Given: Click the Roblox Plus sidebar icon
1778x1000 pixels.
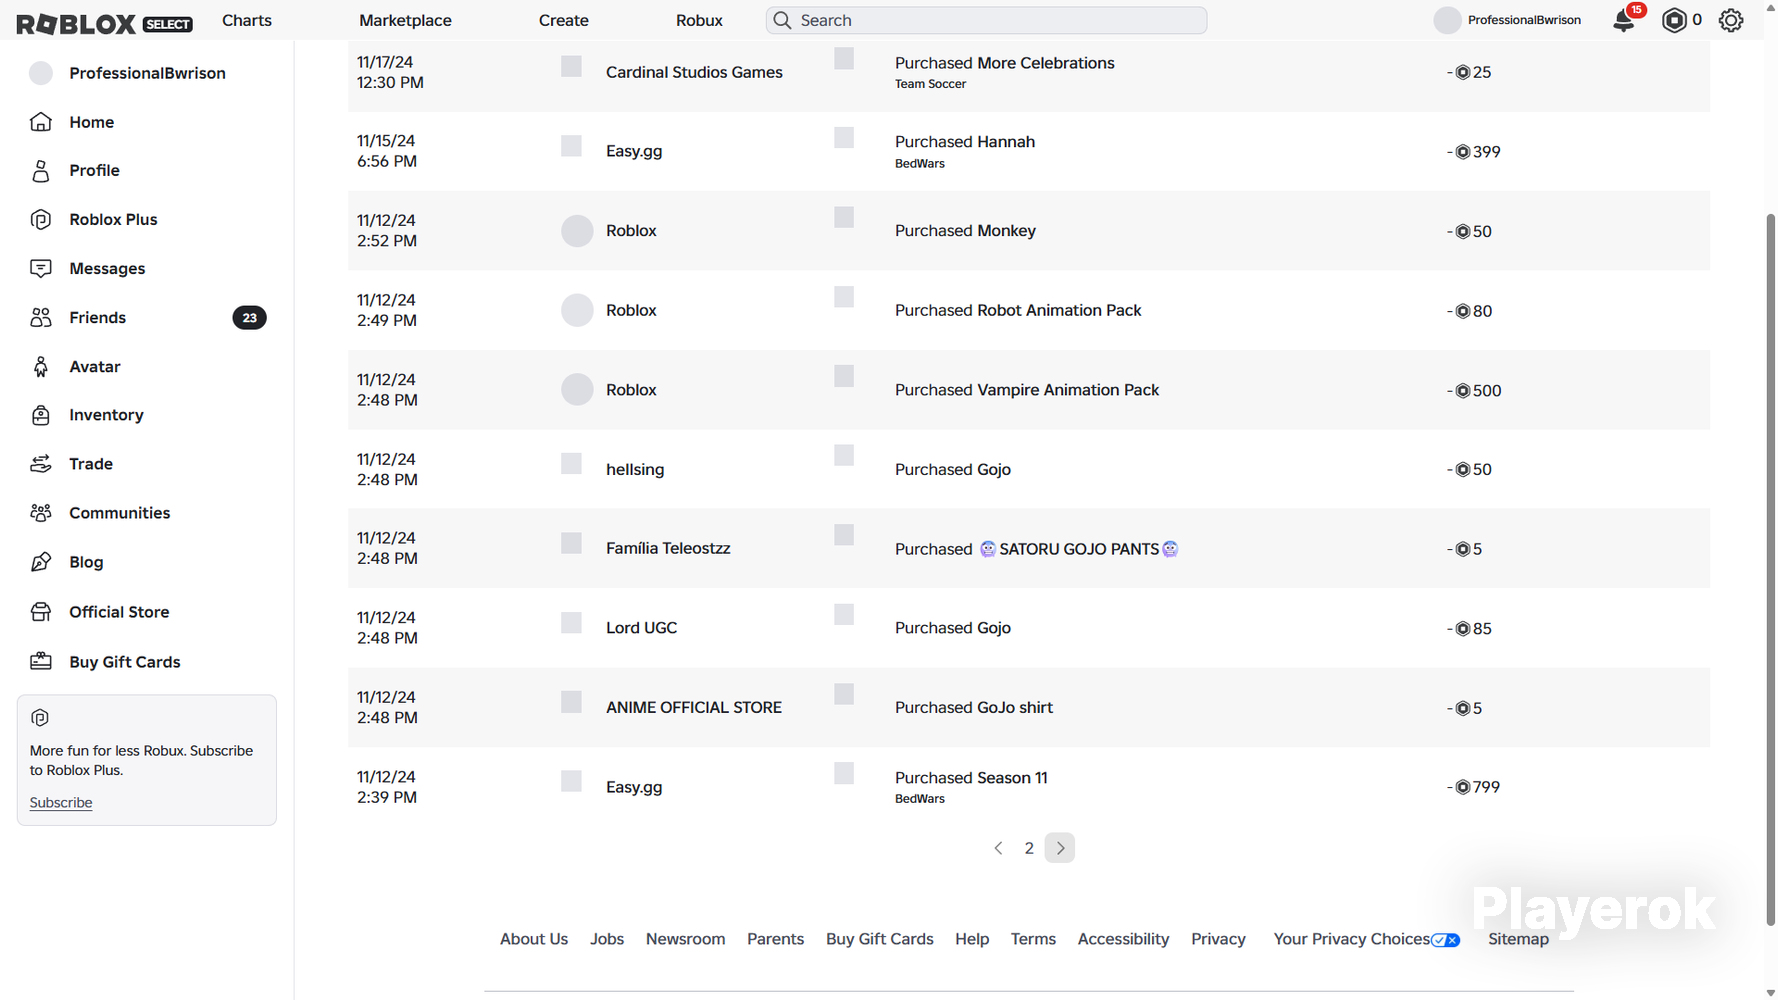Looking at the screenshot, I should click(x=41, y=220).
